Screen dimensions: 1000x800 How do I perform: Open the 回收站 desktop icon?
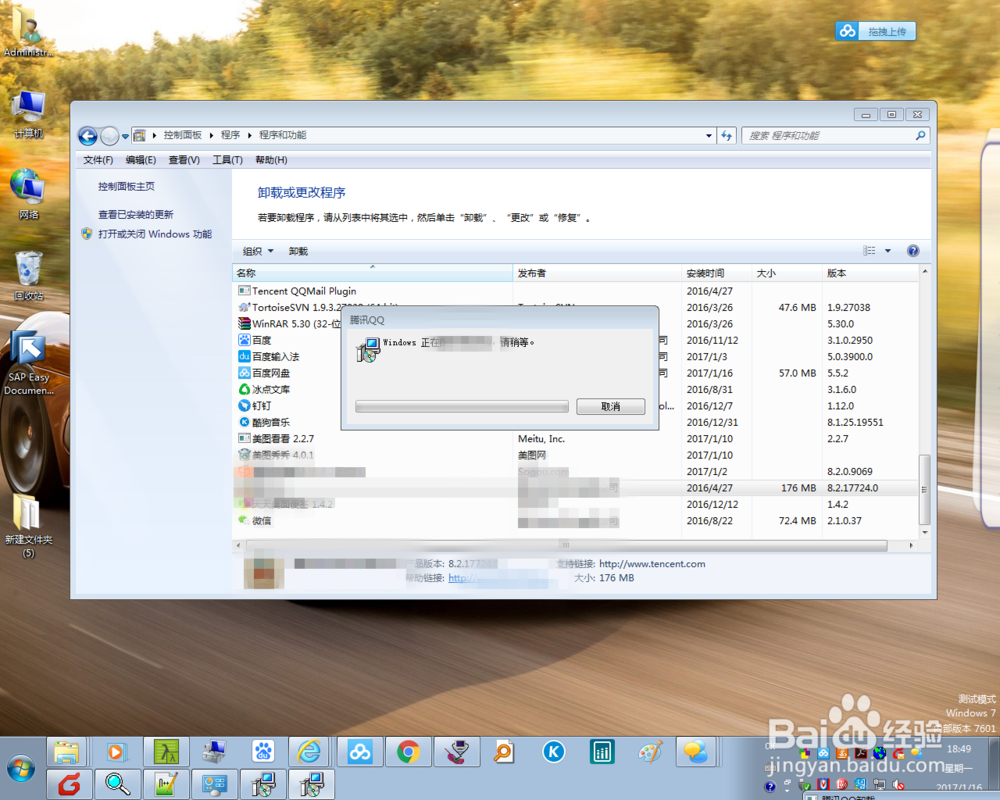point(29,276)
